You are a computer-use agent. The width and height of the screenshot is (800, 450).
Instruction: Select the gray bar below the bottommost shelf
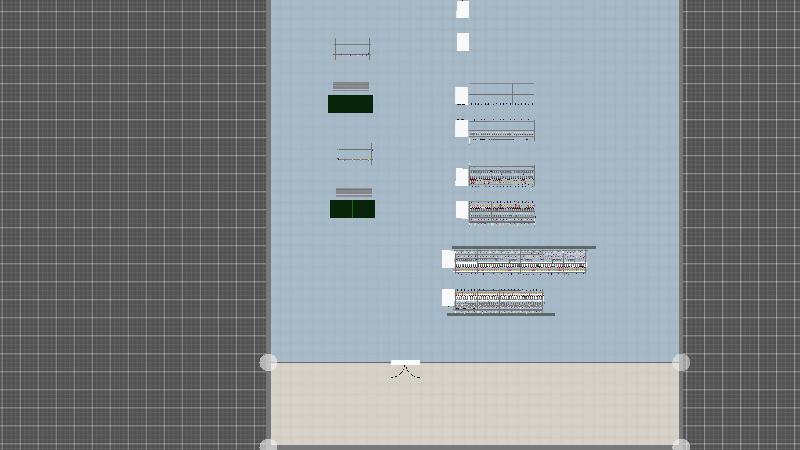[x=500, y=314]
